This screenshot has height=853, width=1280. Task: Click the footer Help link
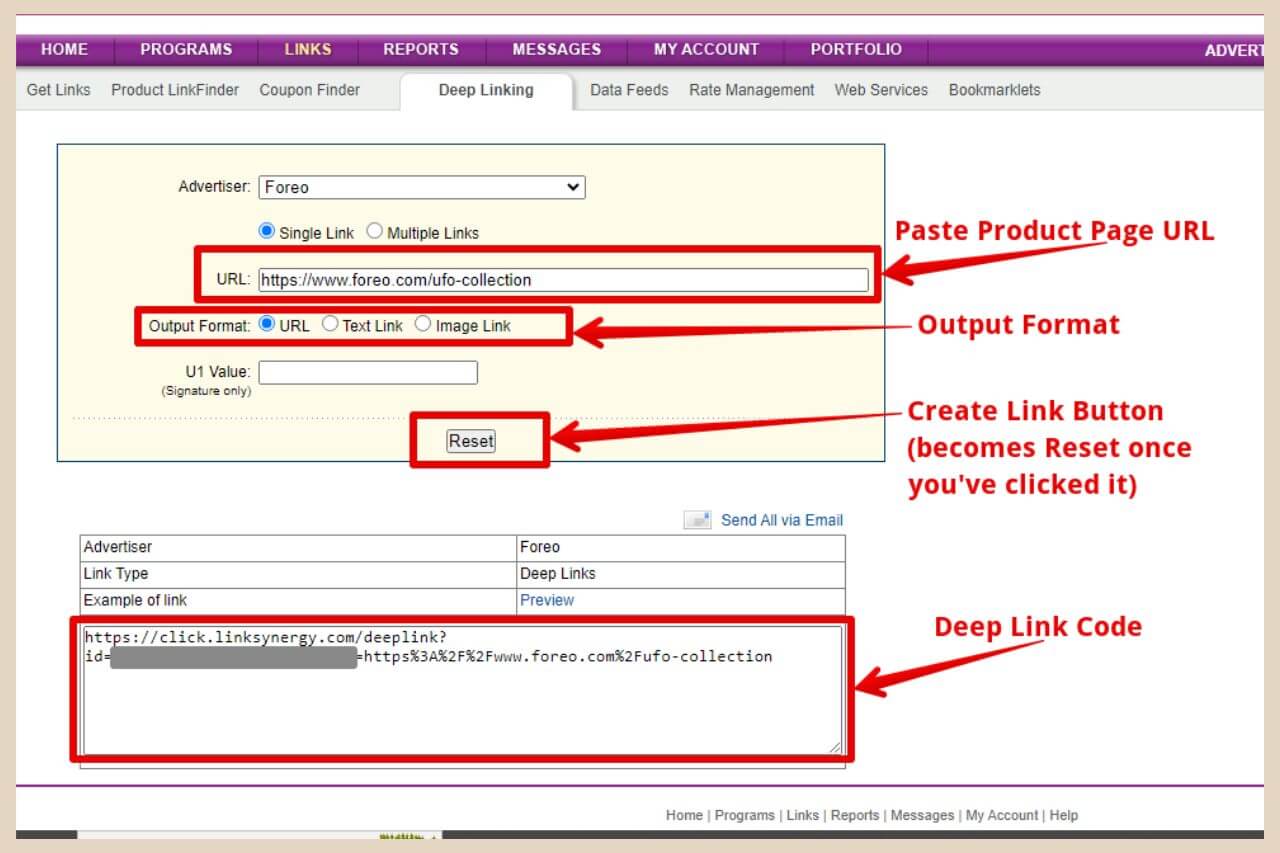1064,815
